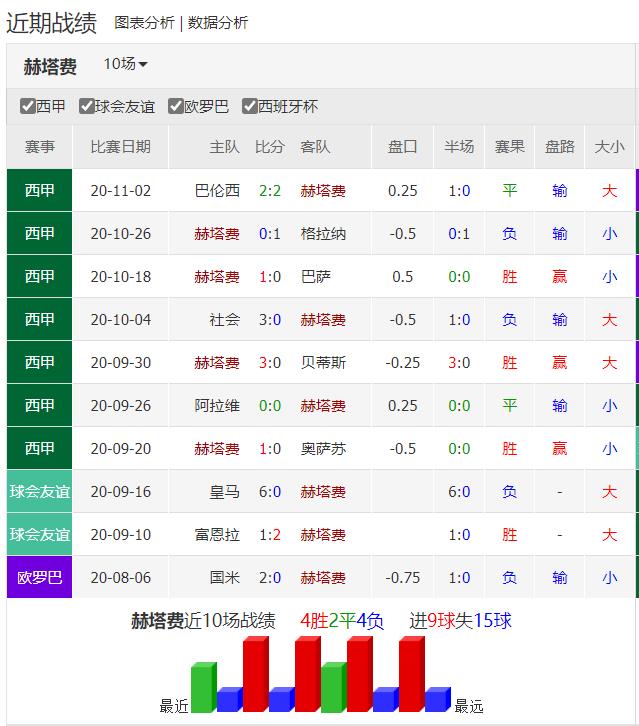
Task: Open the 10场 match count dropdown
Action: (125, 64)
